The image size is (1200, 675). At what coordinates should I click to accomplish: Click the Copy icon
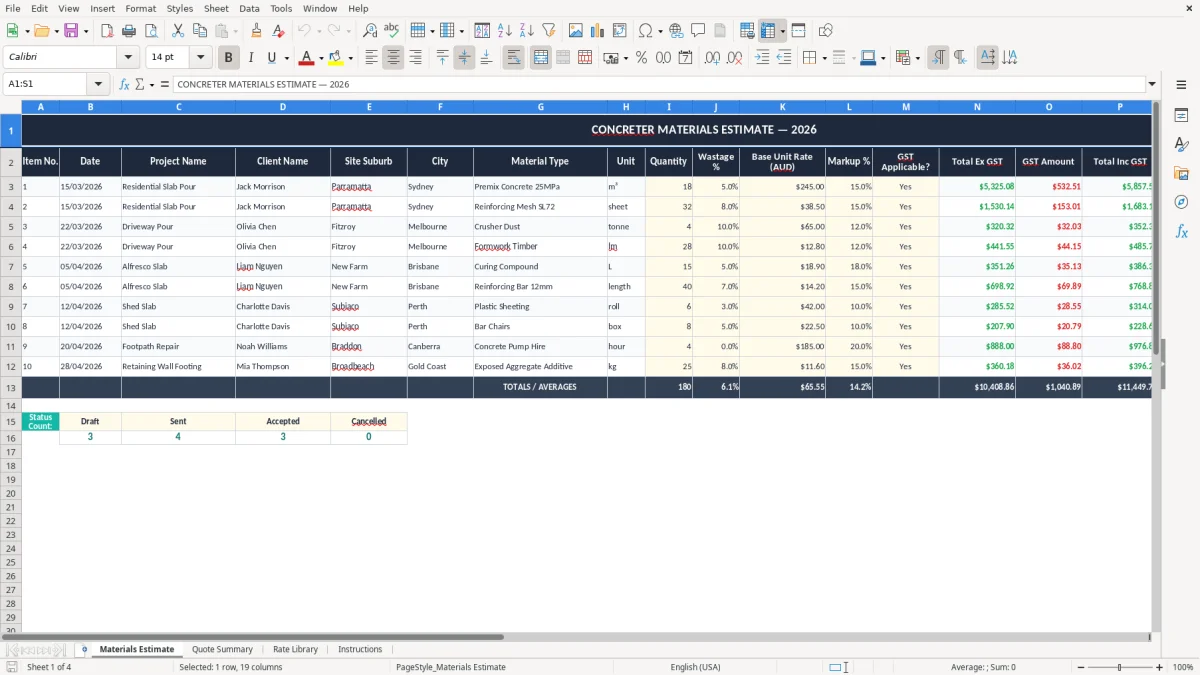tap(199, 31)
